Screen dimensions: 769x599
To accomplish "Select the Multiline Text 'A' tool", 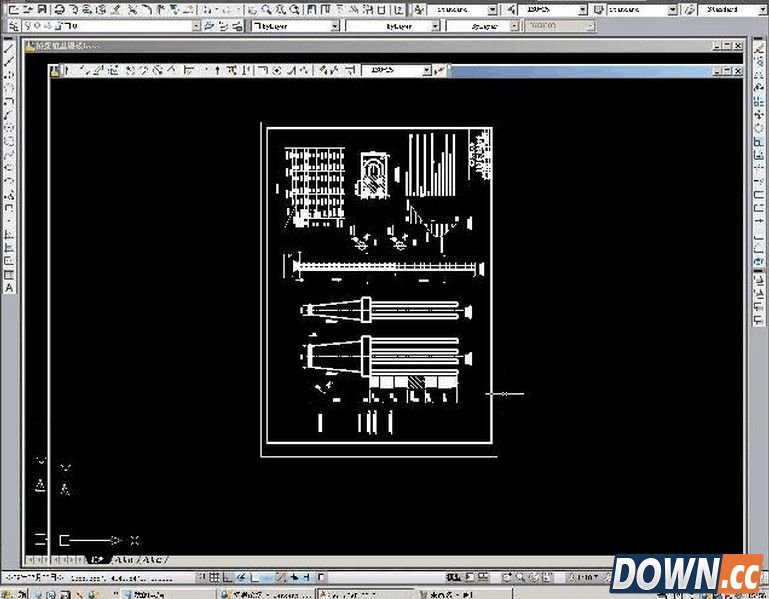I will [x=8, y=286].
